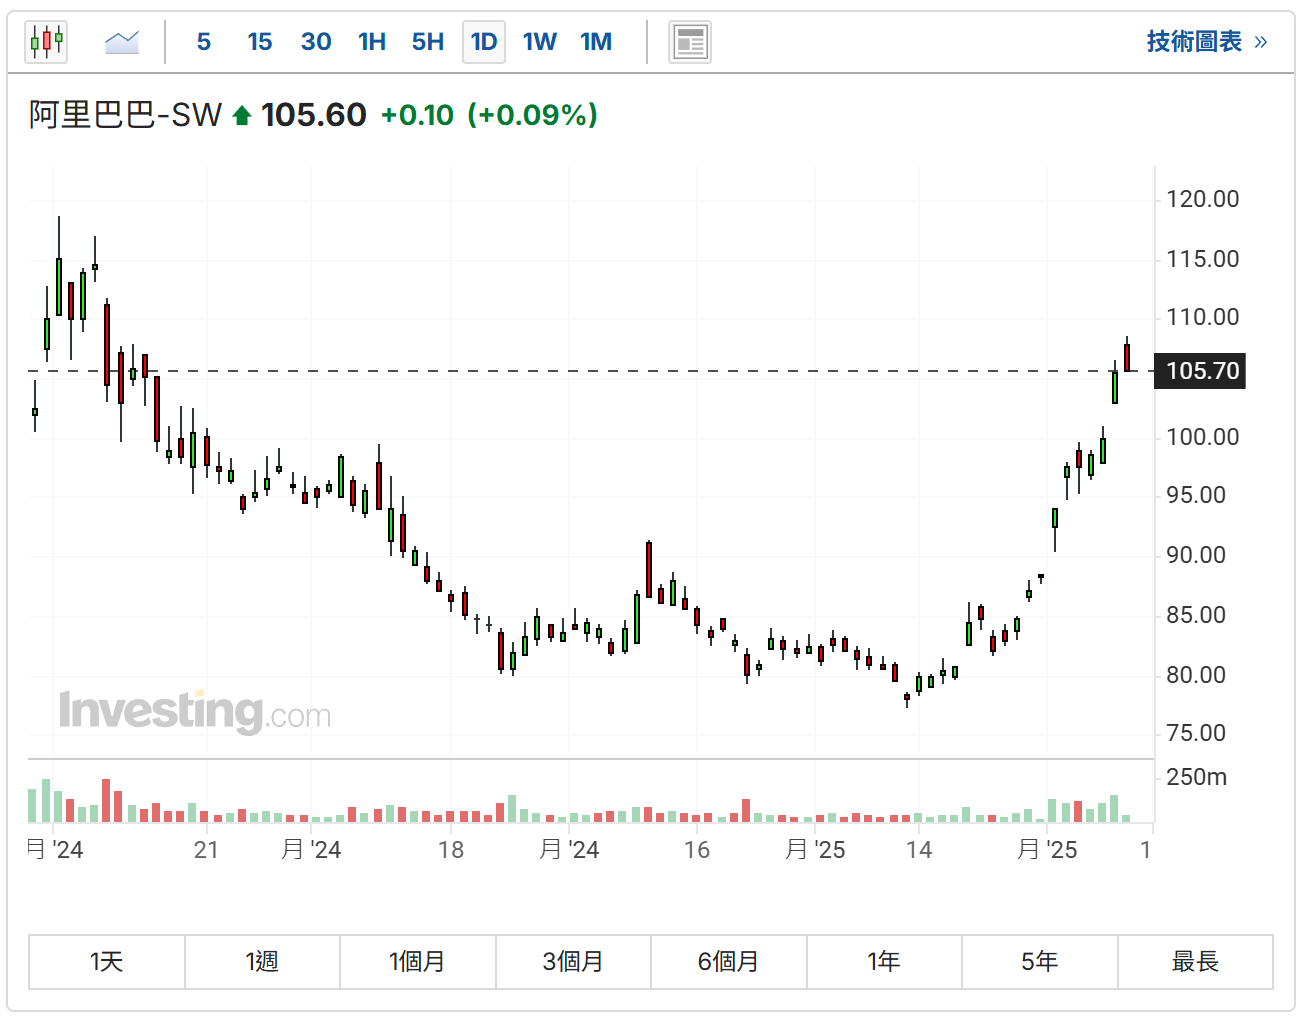
Task: Click the 120.00 price axis label
Action: click(1203, 199)
